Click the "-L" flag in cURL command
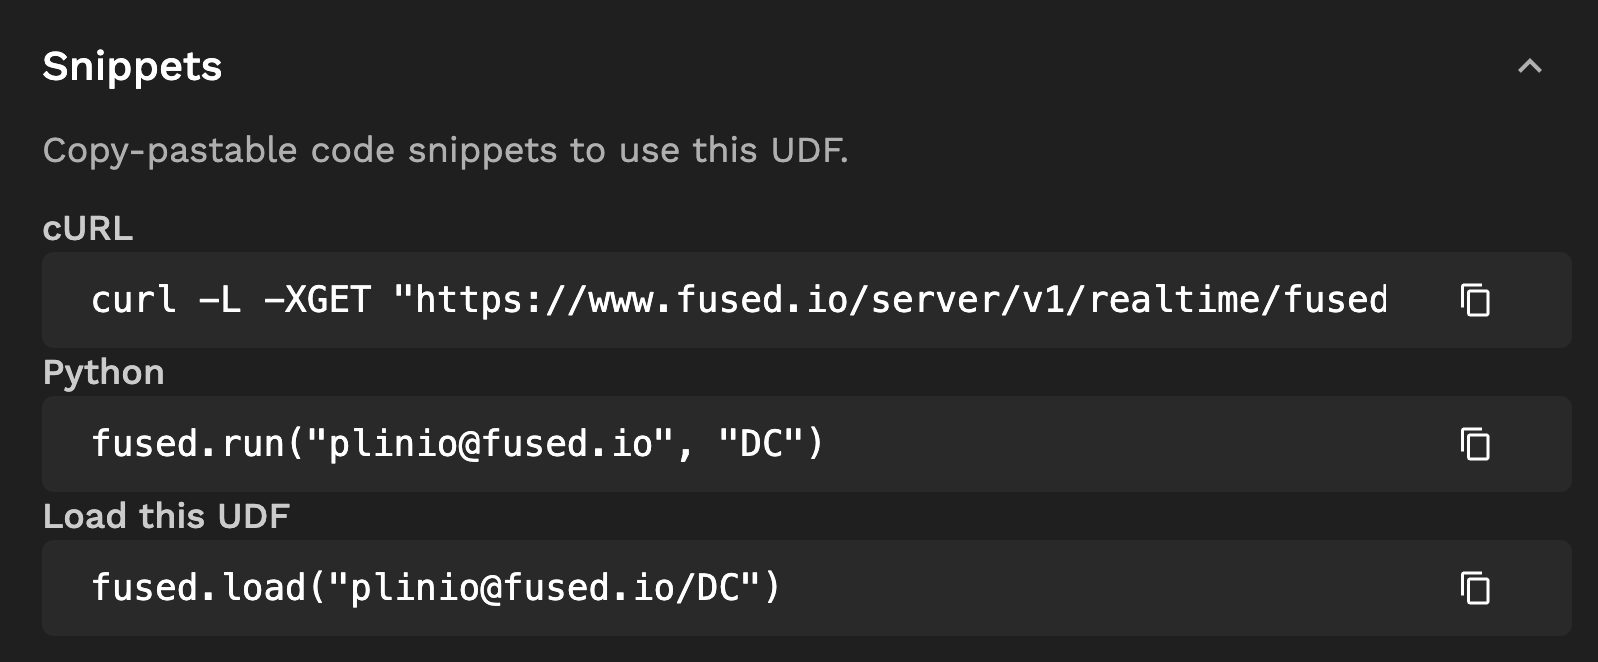Image resolution: width=1598 pixels, height=662 pixels. (220, 300)
